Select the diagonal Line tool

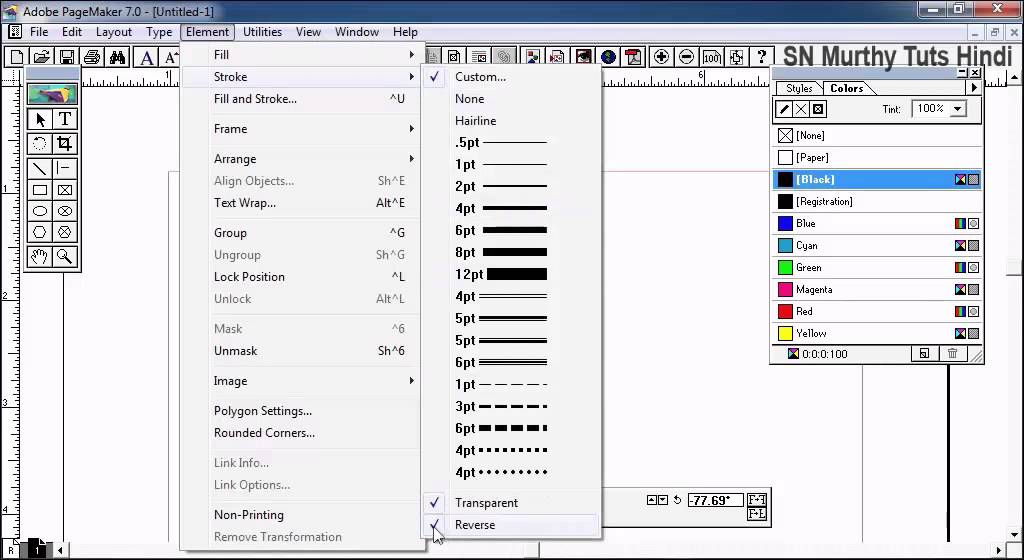pos(40,168)
